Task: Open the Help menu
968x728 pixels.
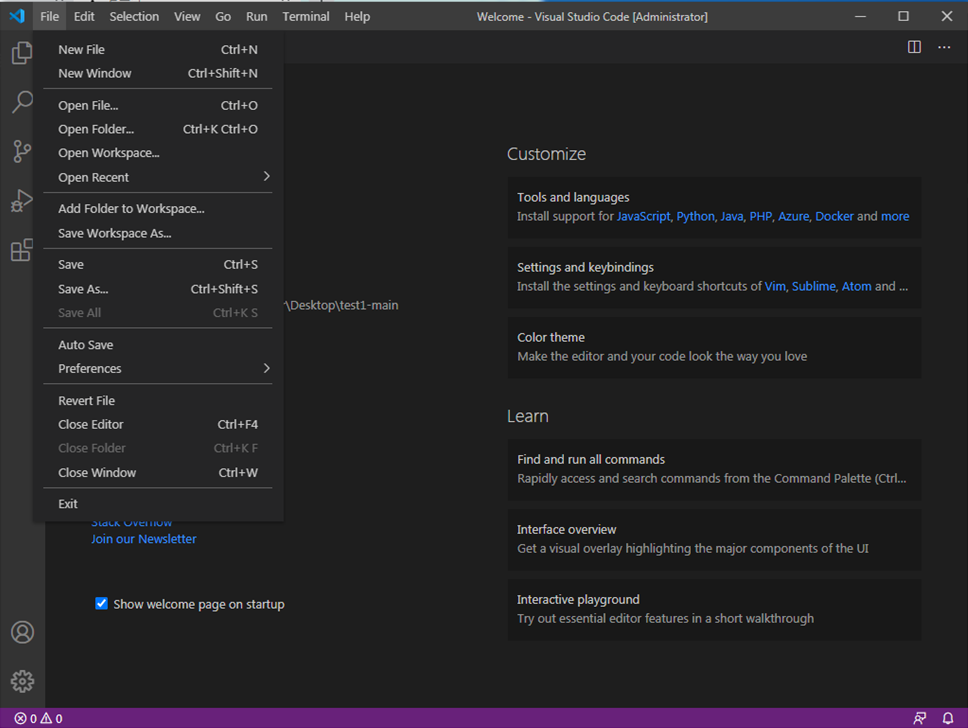Action: [357, 17]
